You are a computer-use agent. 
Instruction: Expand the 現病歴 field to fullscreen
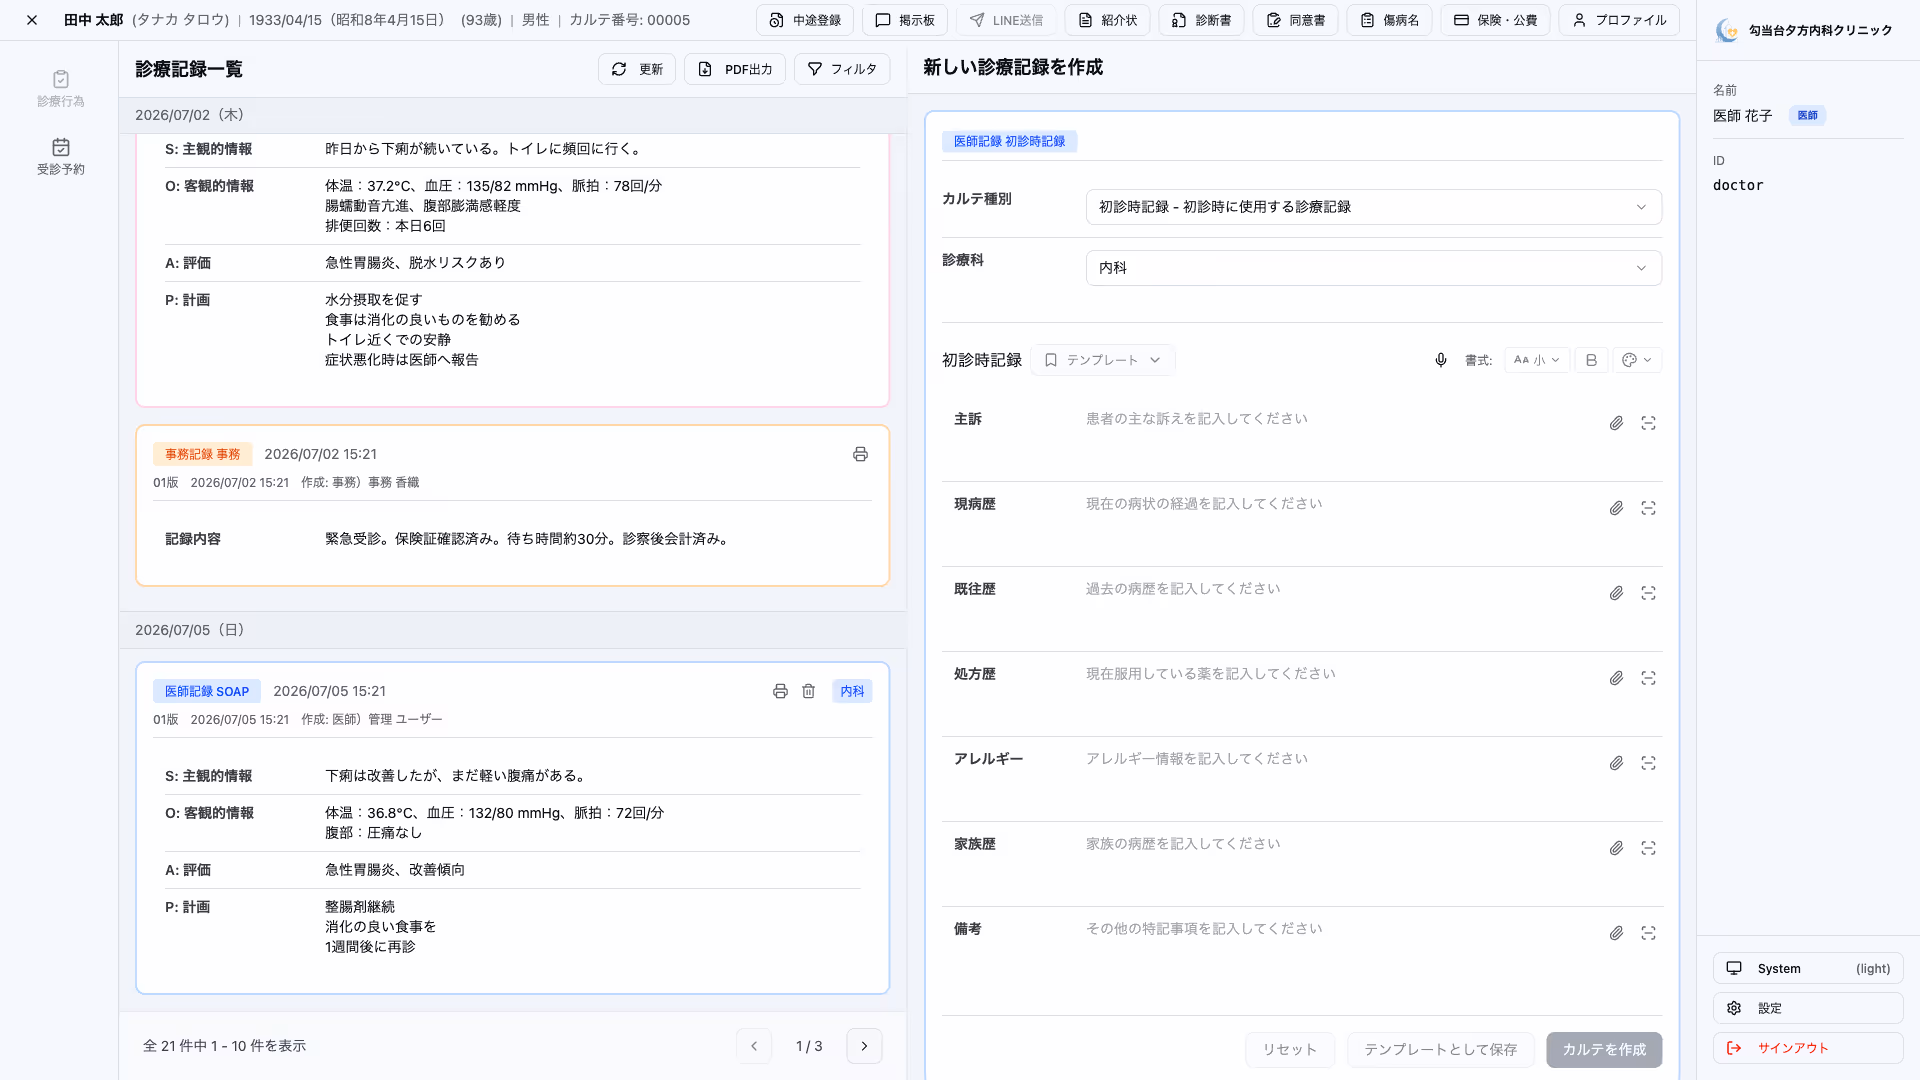[x=1648, y=508]
